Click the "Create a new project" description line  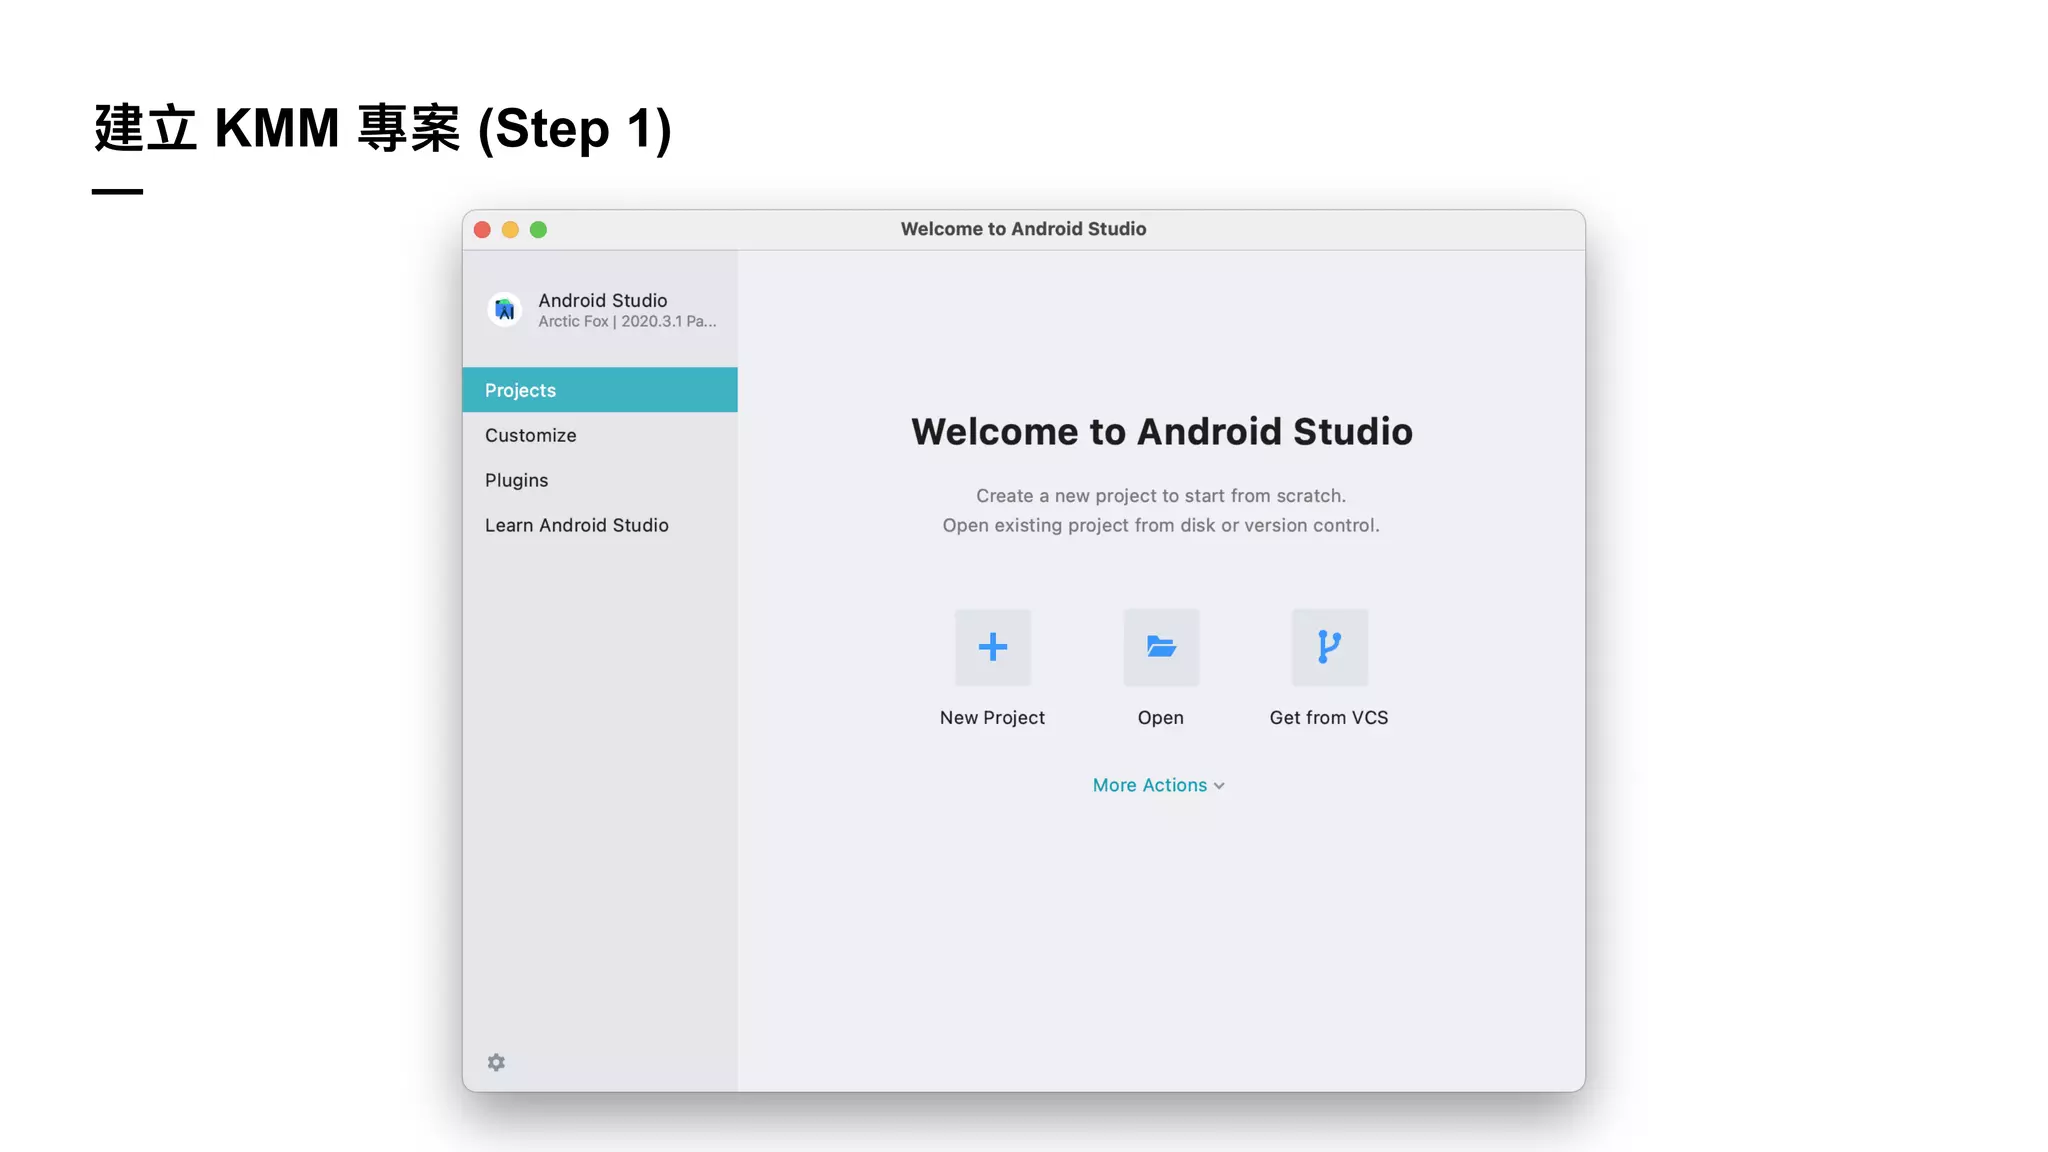[x=1161, y=495]
